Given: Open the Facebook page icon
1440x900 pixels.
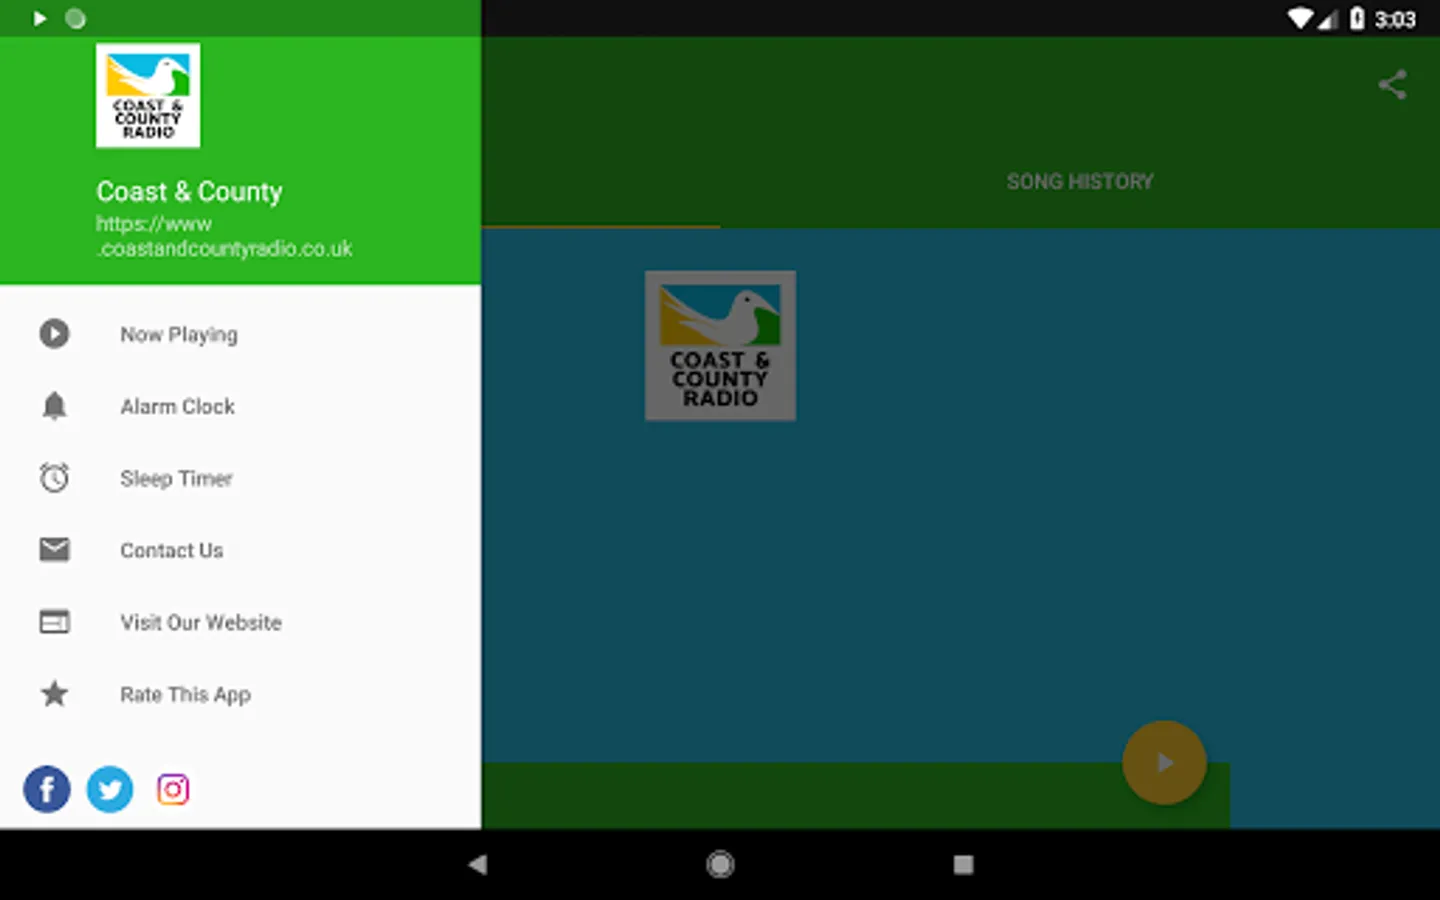Looking at the screenshot, I should 47,789.
